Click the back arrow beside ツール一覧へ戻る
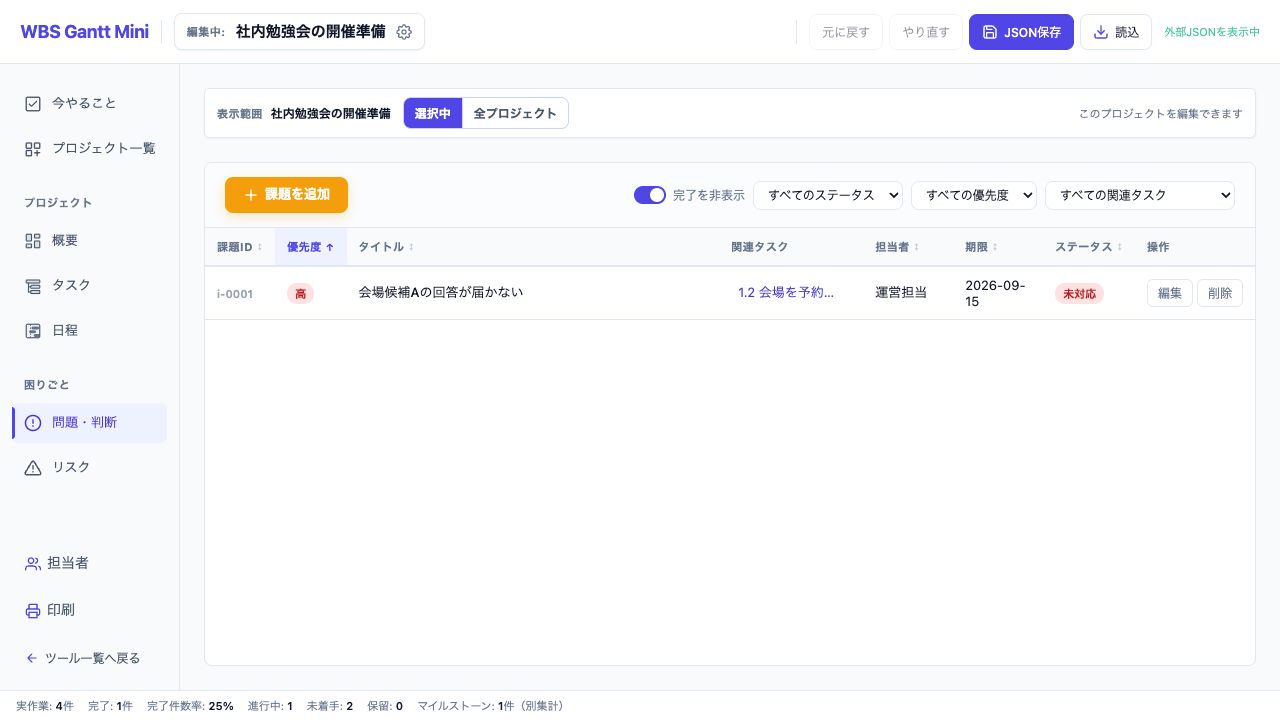The height and width of the screenshot is (720, 1280). tap(32, 658)
